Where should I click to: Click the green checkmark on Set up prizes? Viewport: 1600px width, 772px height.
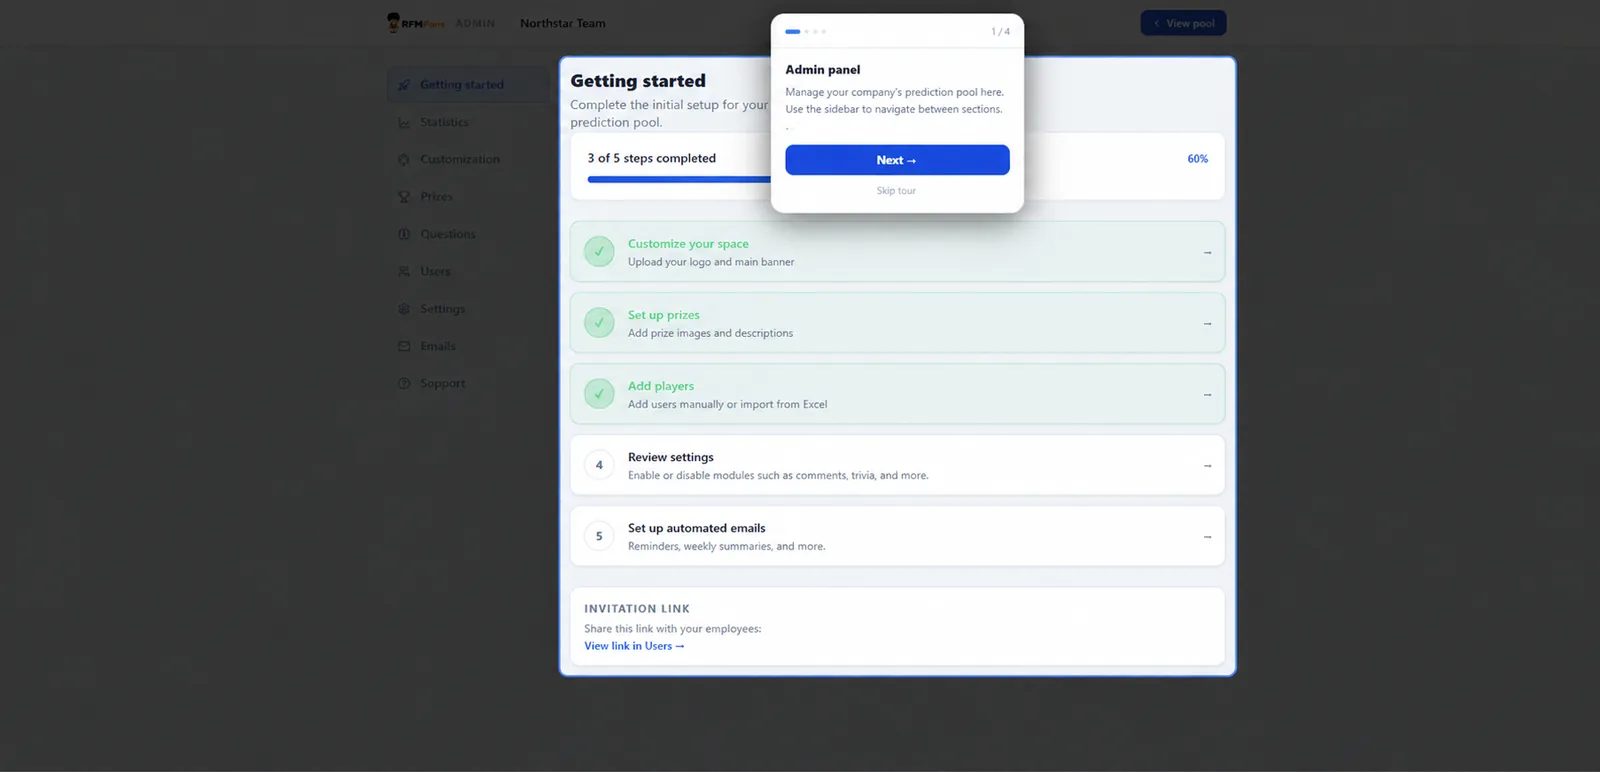tap(599, 323)
